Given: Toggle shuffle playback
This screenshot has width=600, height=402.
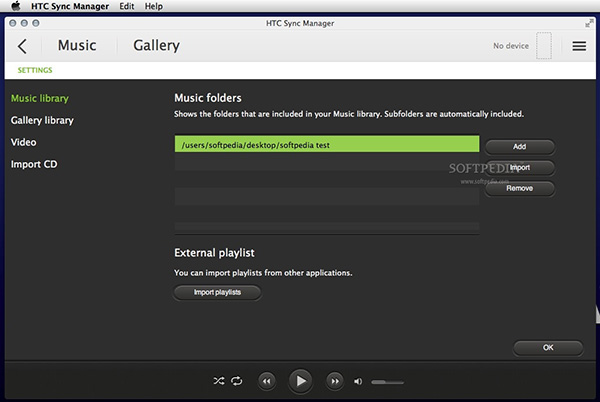Looking at the screenshot, I should pyautogui.click(x=219, y=381).
